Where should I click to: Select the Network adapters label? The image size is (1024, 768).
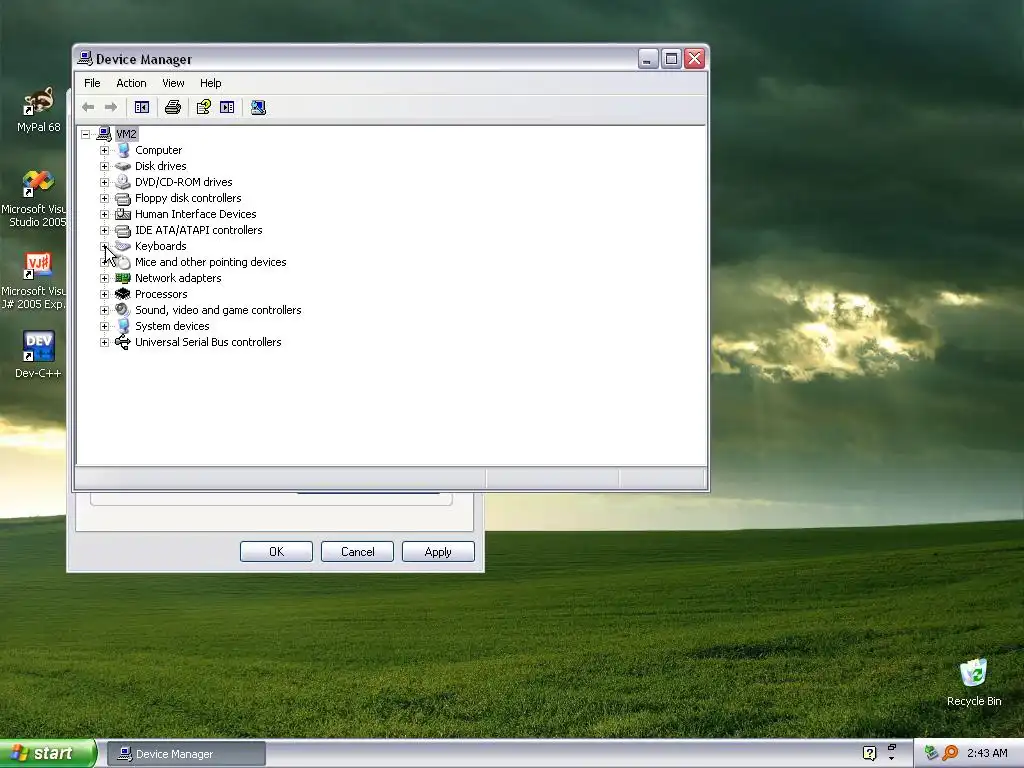point(178,278)
